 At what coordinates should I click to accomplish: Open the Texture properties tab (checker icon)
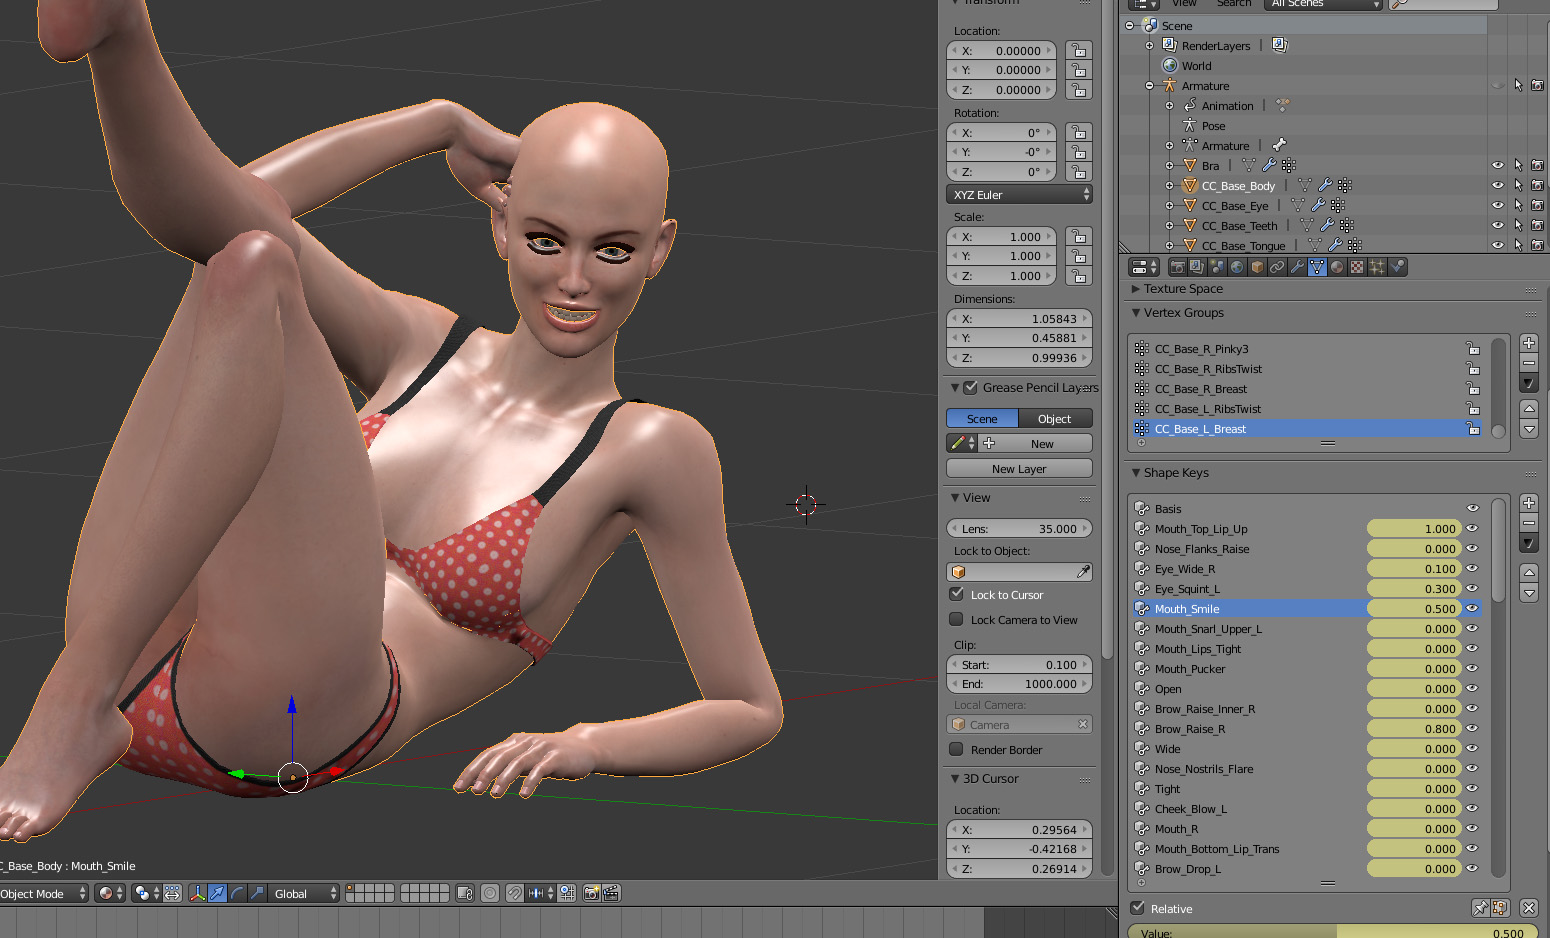[x=1357, y=267]
